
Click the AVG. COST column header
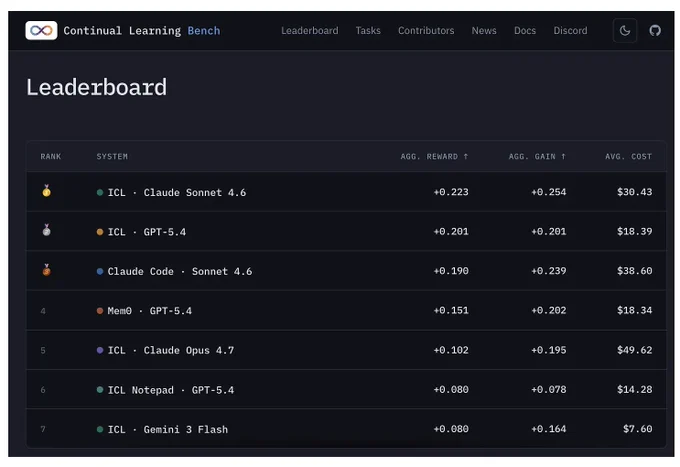point(628,157)
